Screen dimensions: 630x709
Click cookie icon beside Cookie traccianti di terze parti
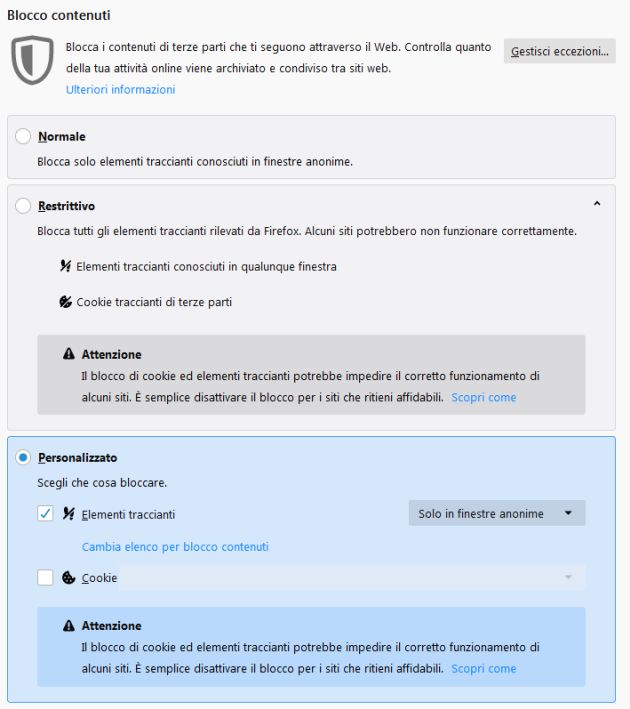[67, 301]
